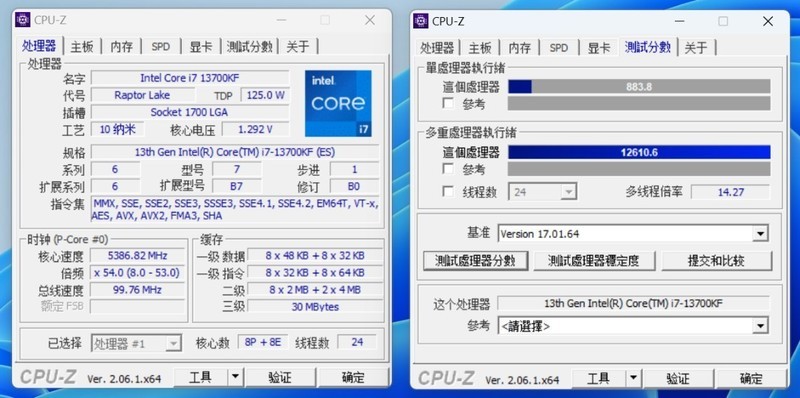800x398 pixels.
Task: Click the multi-thread score bar 12610.6
Action: [639, 152]
